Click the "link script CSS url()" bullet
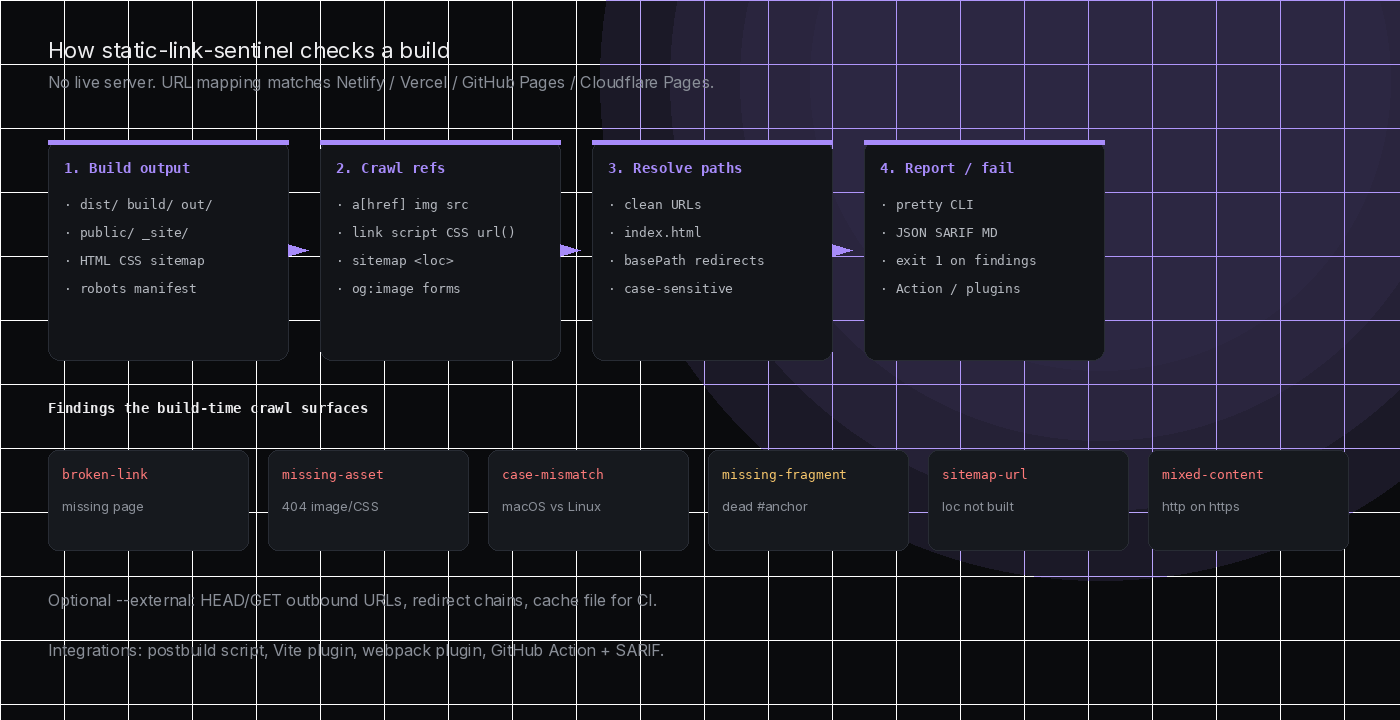Image resolution: width=1400 pixels, height=720 pixels. 426,232
